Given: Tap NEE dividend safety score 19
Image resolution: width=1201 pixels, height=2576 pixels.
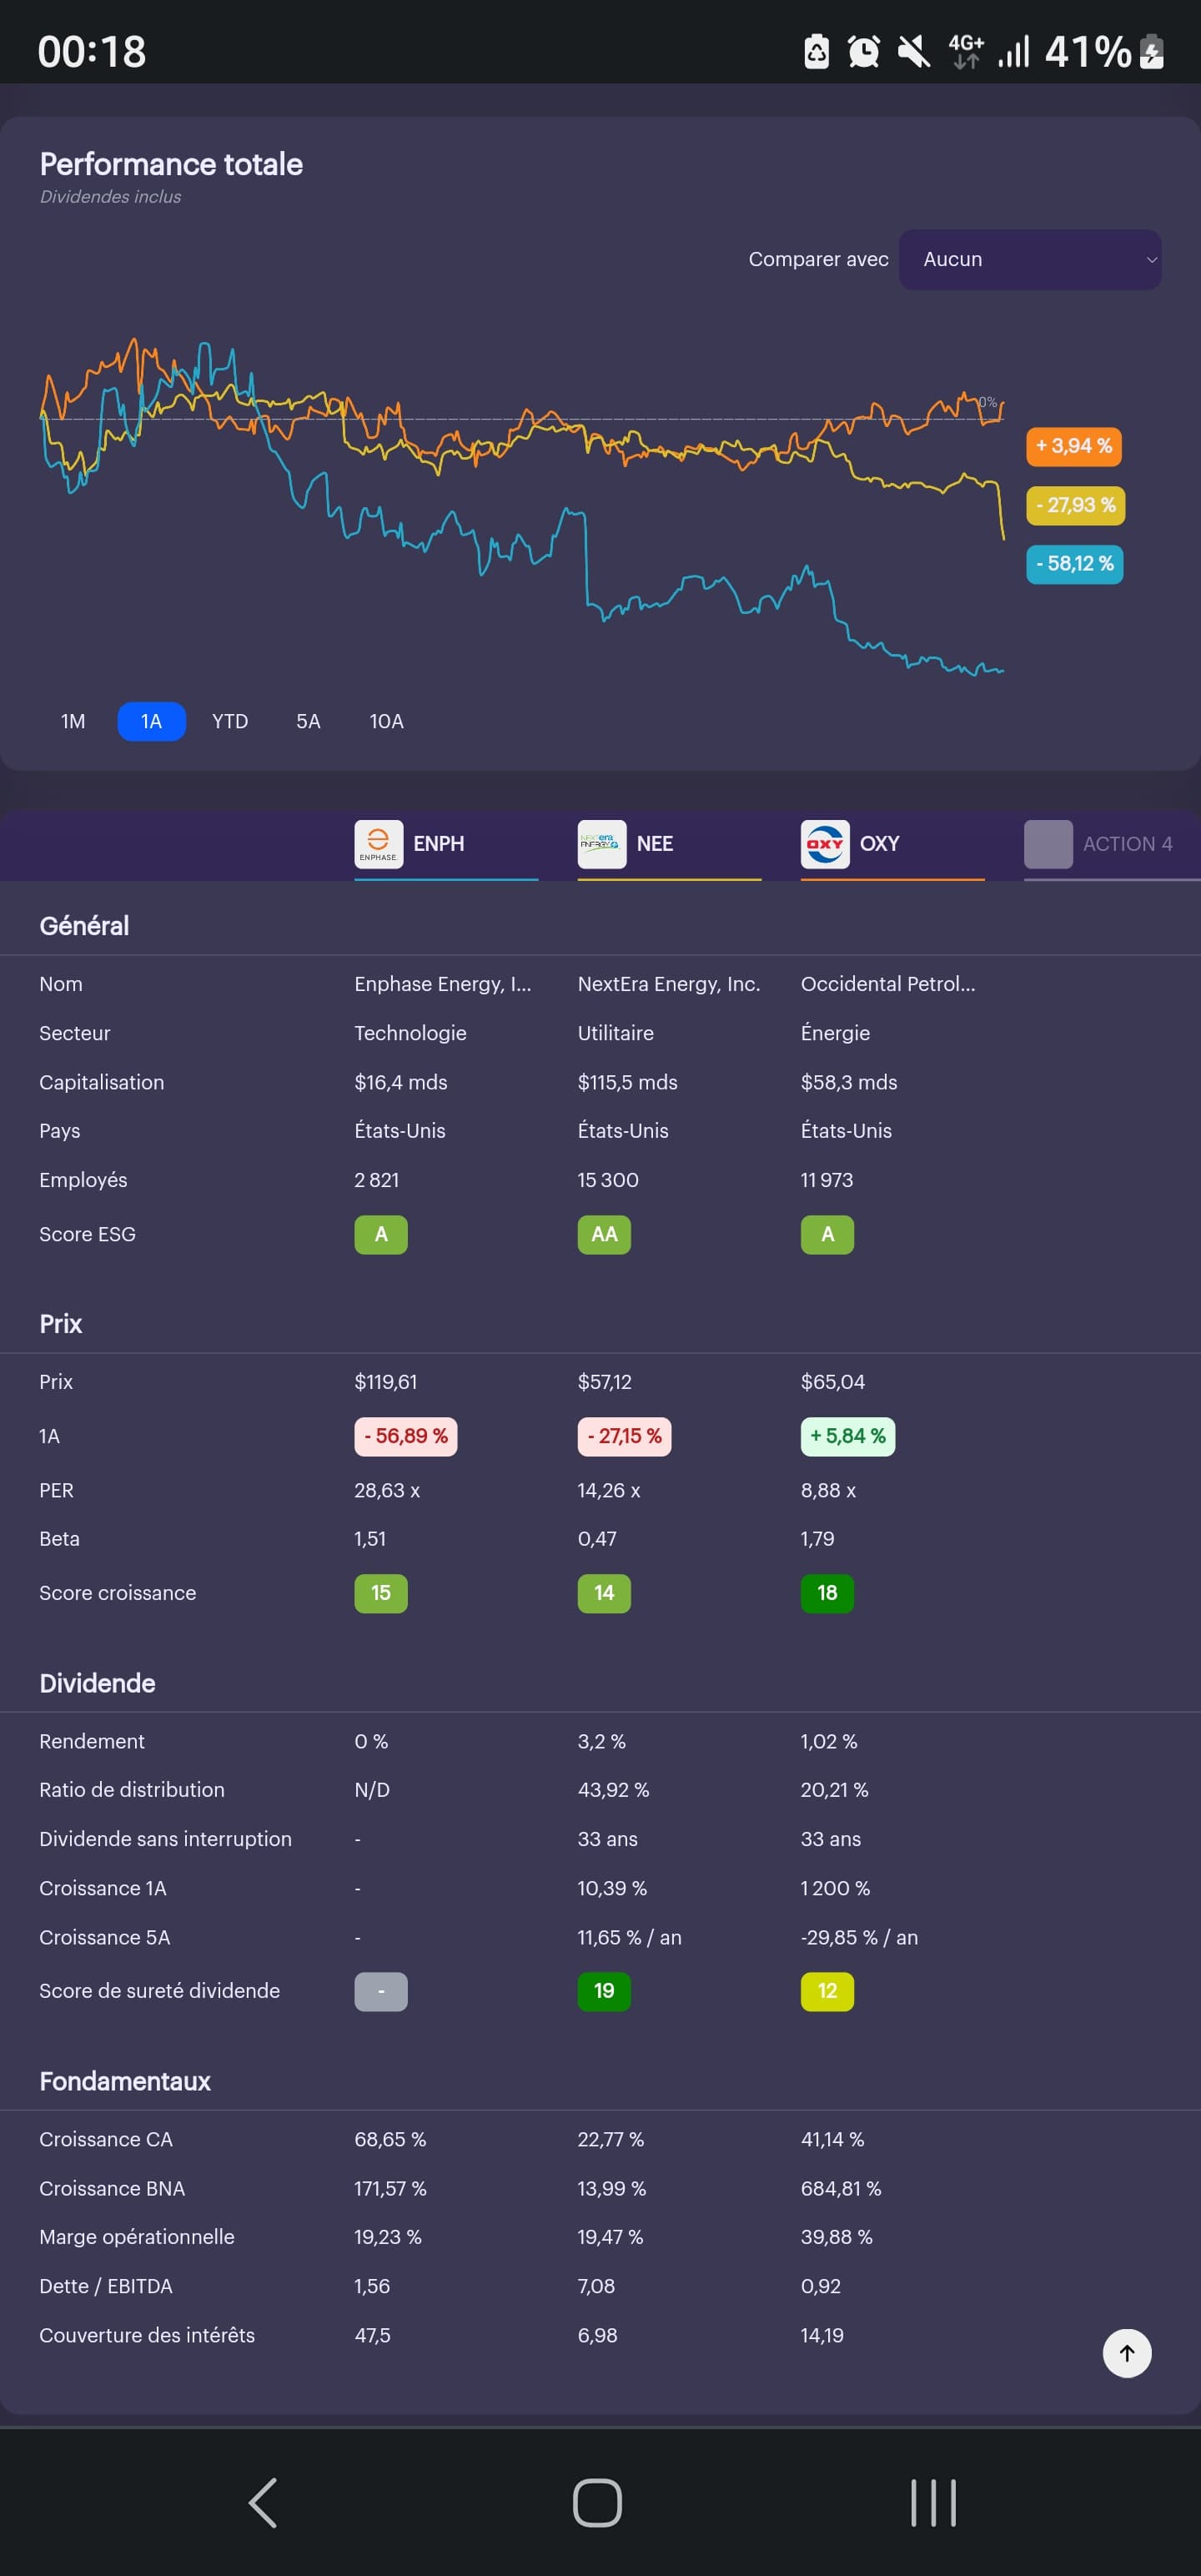Looking at the screenshot, I should point(604,1991).
